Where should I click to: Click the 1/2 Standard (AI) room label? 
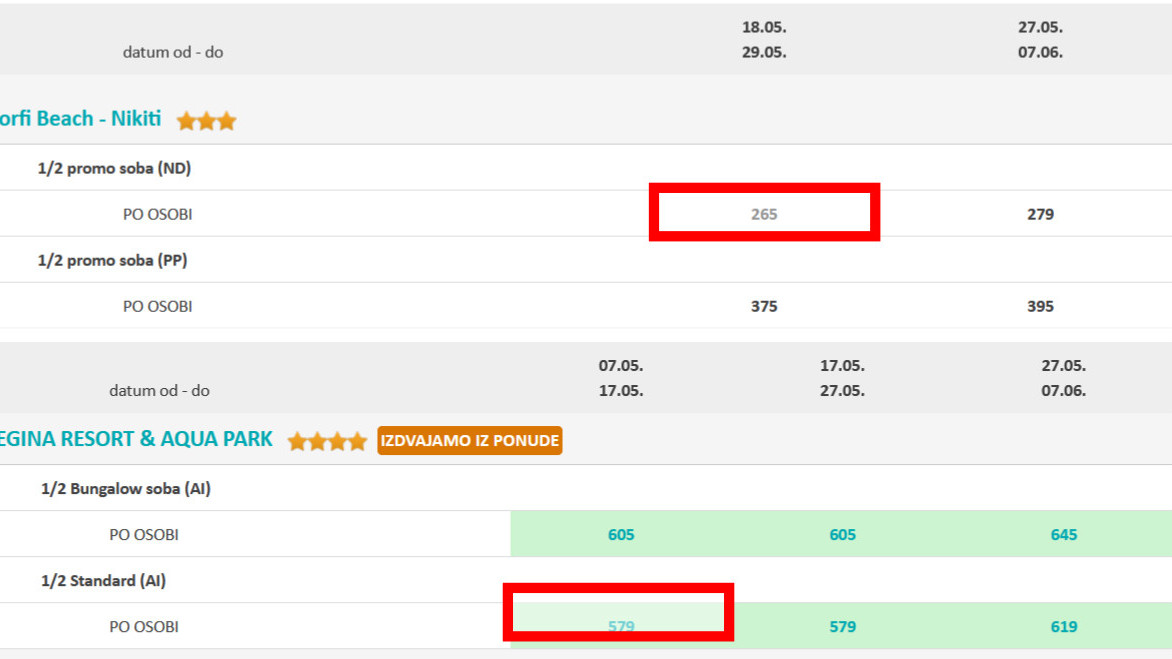(103, 581)
